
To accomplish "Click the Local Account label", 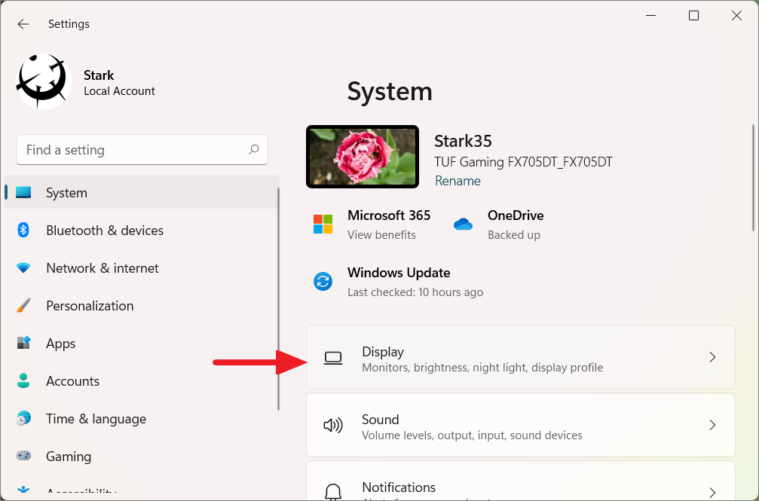I will point(119,91).
